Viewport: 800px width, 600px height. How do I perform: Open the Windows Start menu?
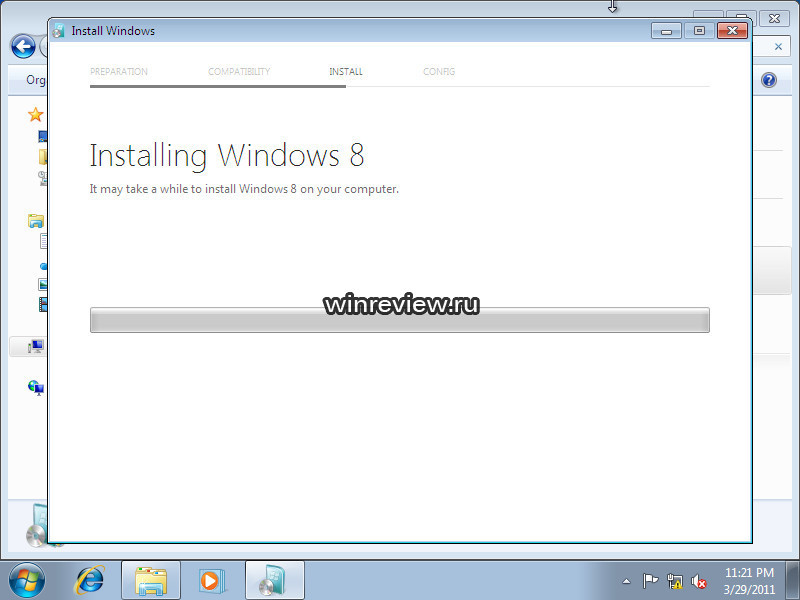26,579
